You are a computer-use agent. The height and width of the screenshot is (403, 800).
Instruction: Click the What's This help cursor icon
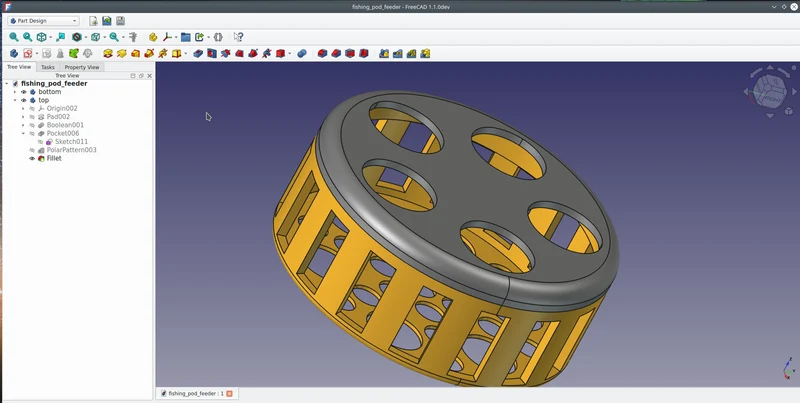[238, 37]
